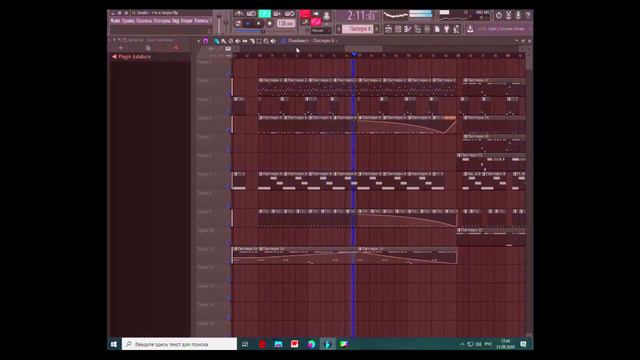Toggle the mute switch for Track 1
This screenshot has height=360, width=640.
point(229,74)
